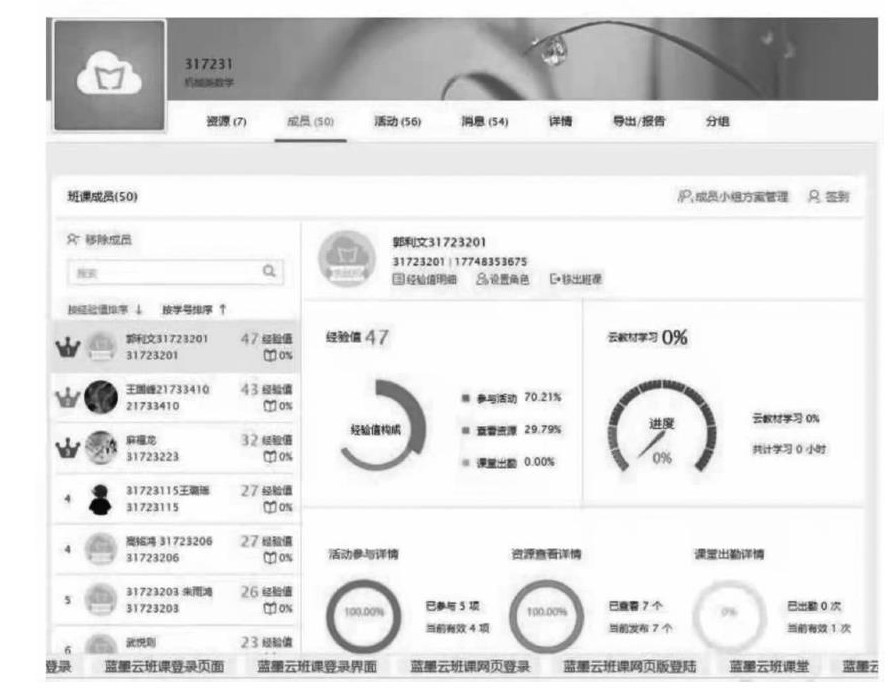Sort members by 按学号排序
Viewport: 893px width, 692px height.
point(194,309)
